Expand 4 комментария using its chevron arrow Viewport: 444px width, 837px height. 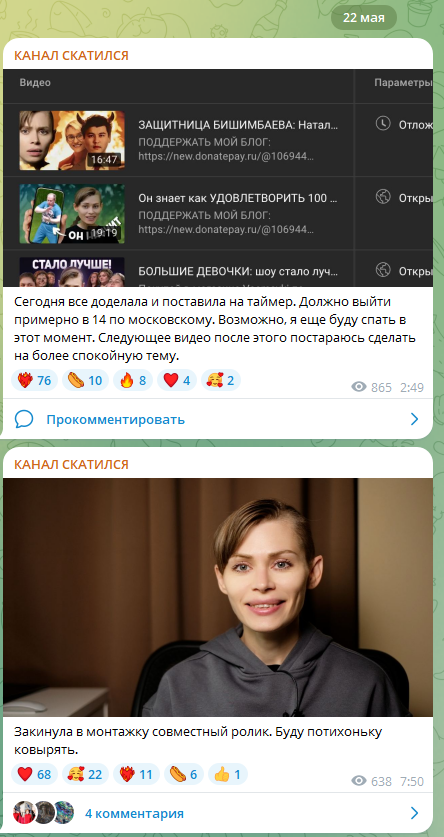(x=414, y=814)
